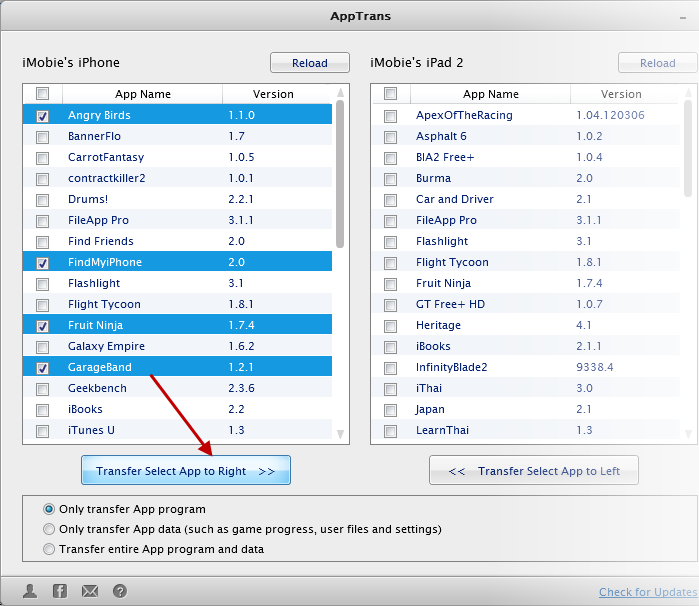The width and height of the screenshot is (699, 606).
Task: Click the iPhone list vertical scrollbar thumb
Action: point(340,174)
